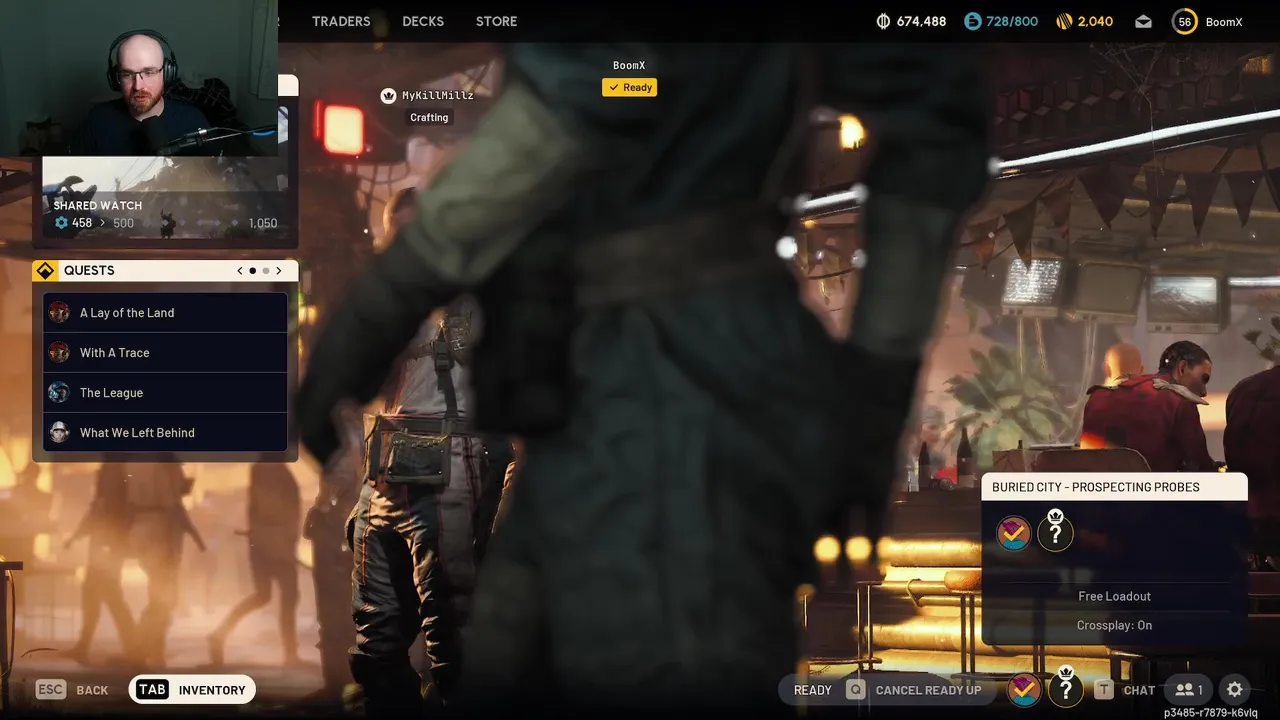Click the Q key prompt icon

tap(855, 690)
